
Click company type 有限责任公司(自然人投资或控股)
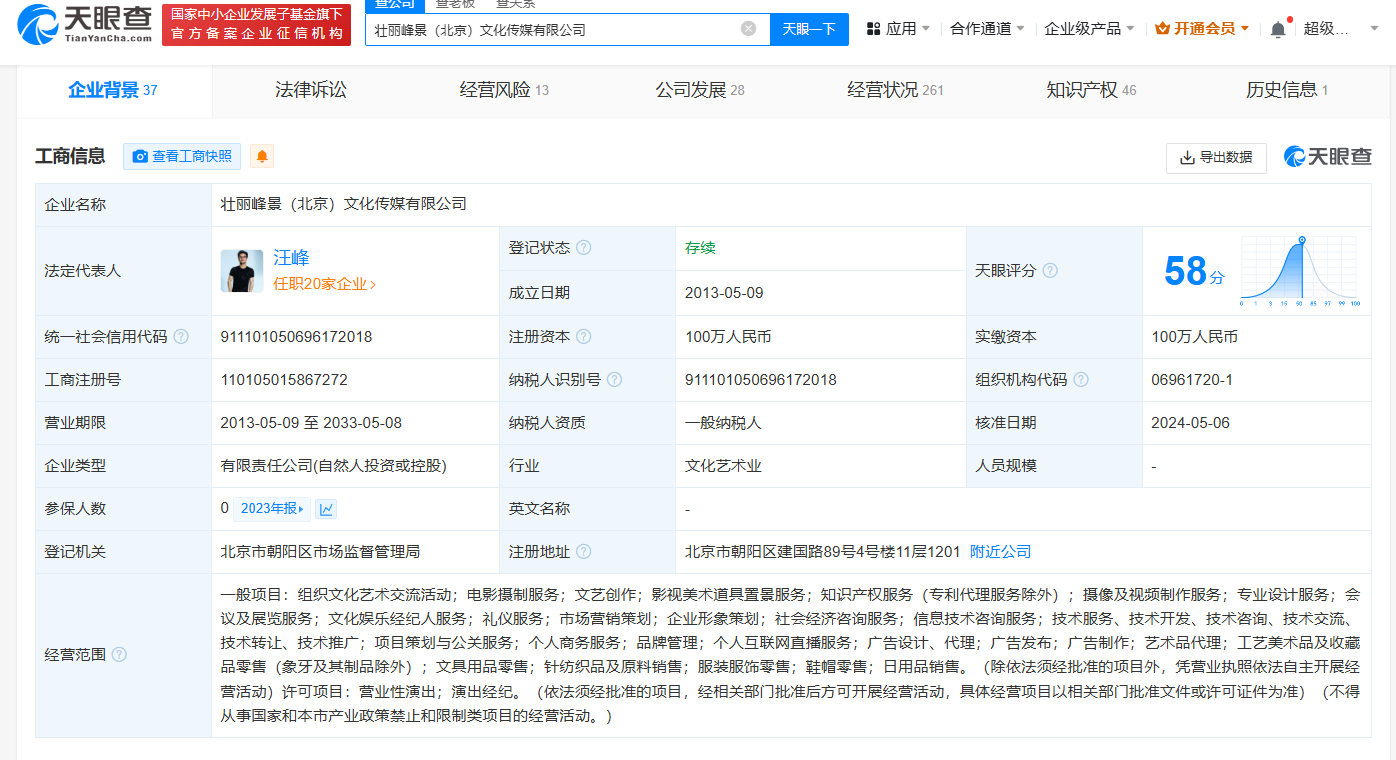(333, 466)
